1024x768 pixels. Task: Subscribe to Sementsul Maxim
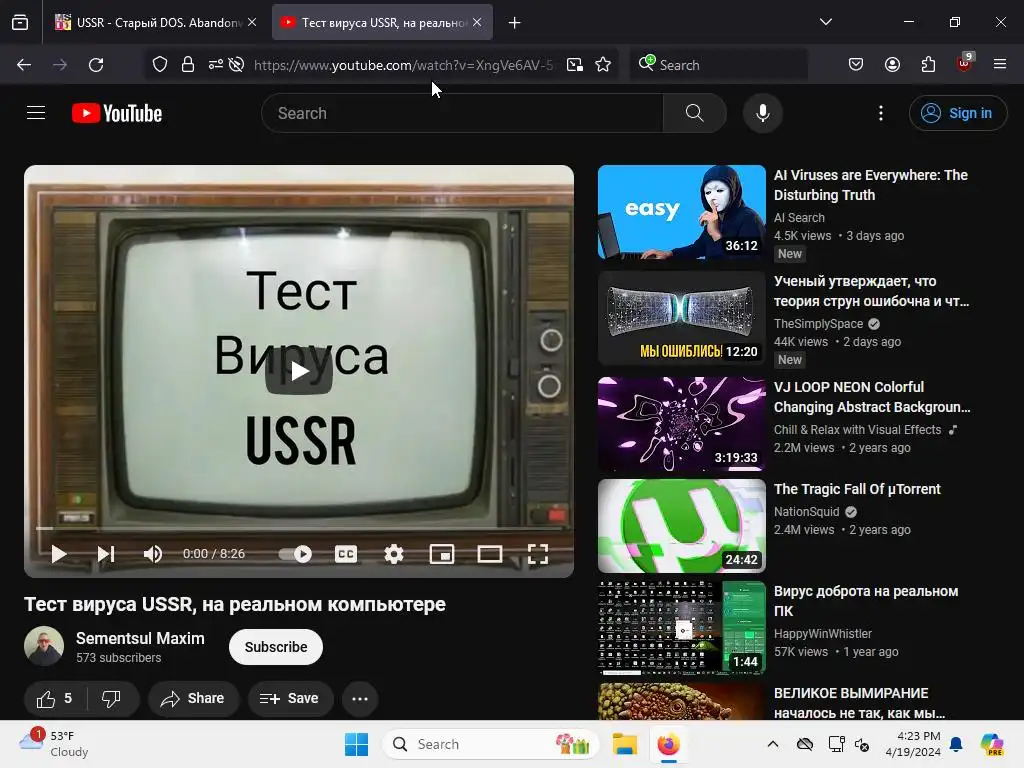click(x=276, y=647)
